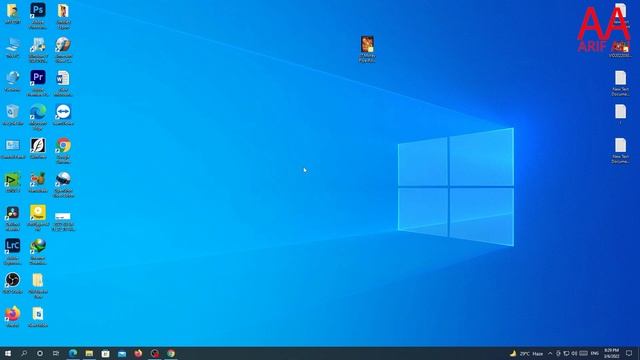Select the Windows USB/DVD tool shortcut
Screen dimensions: 640x360
(38, 49)
